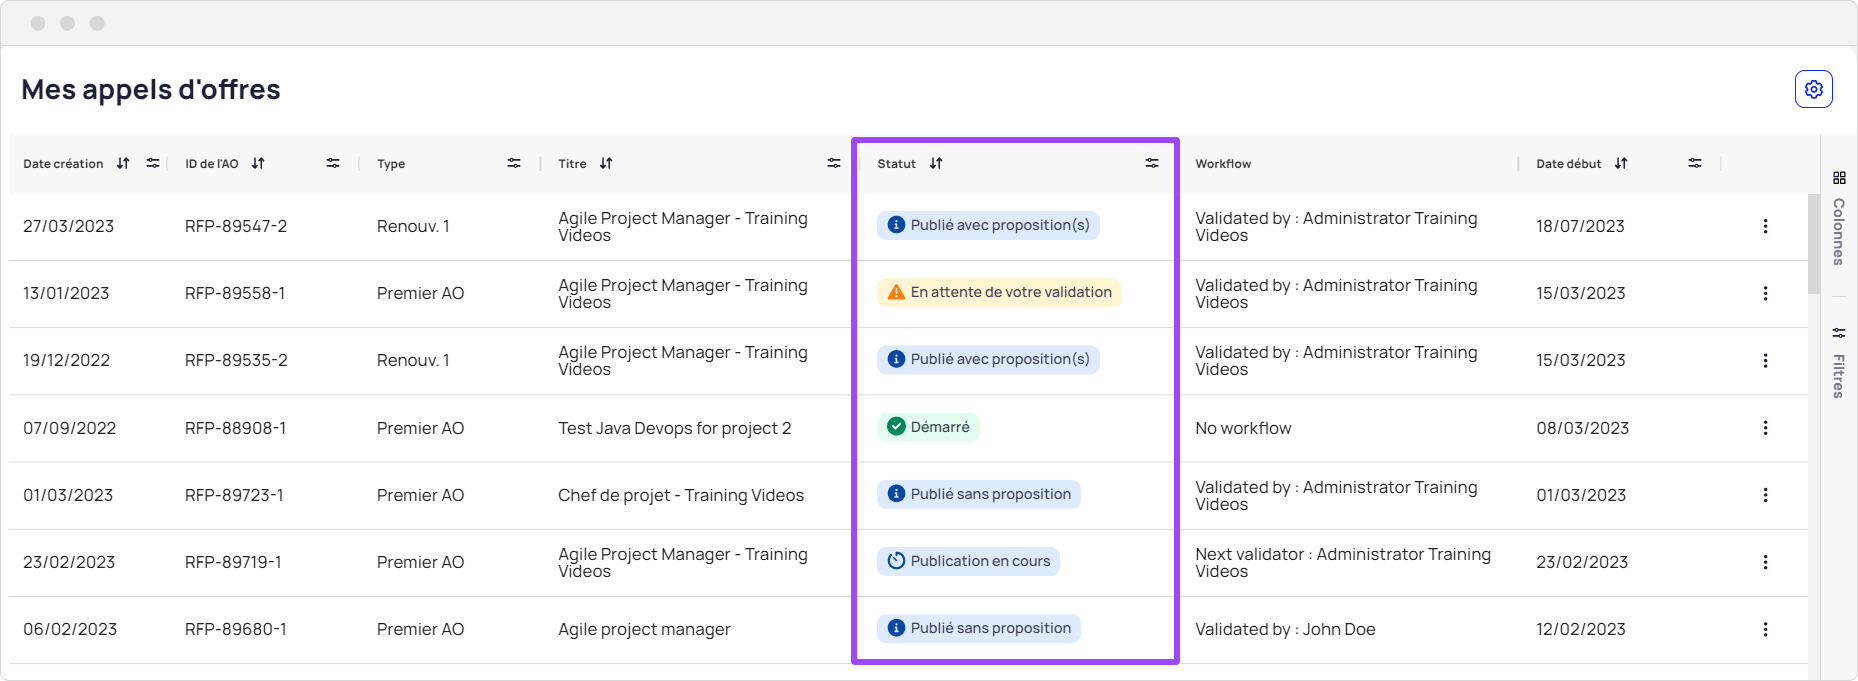Sort the ID de l'AO column

258,163
